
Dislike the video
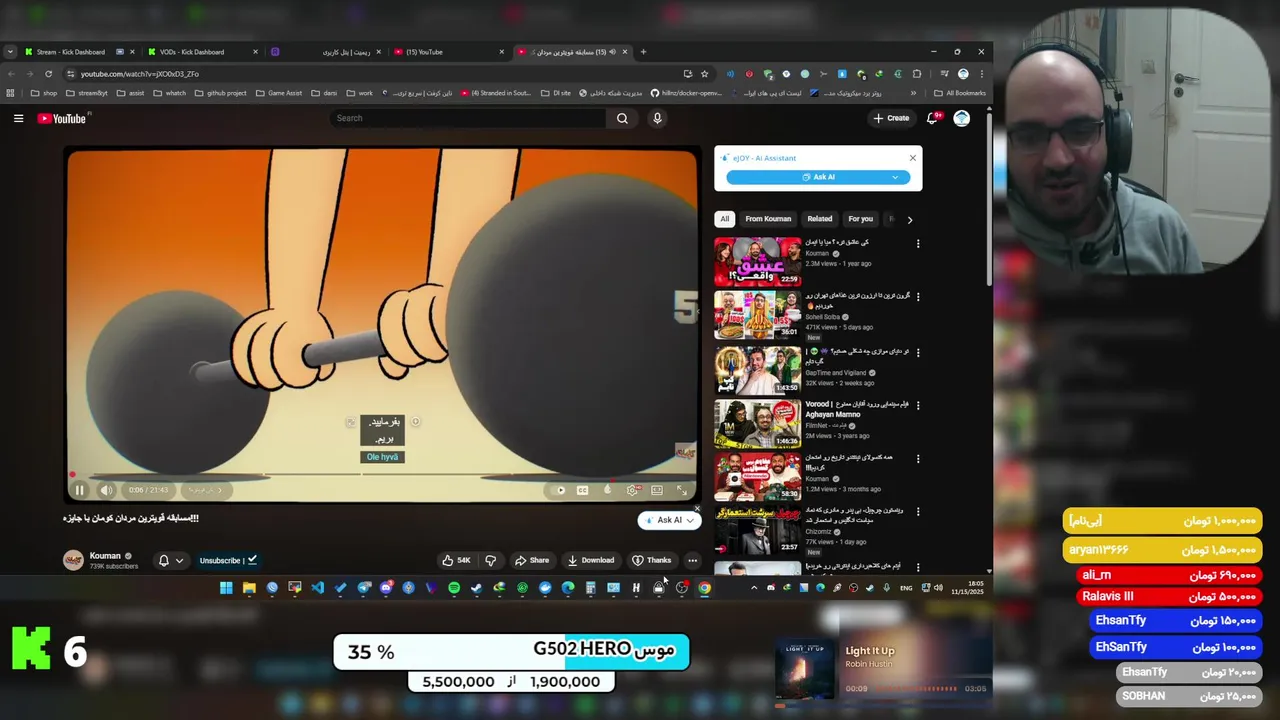[x=490, y=560]
